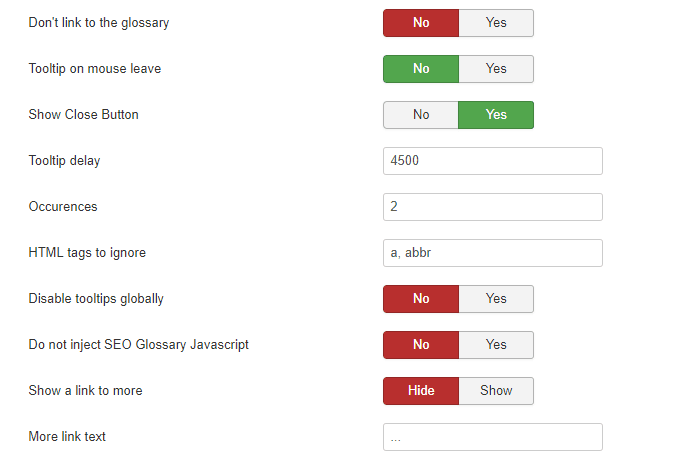Choose Hide for Show a link to more

coord(421,391)
